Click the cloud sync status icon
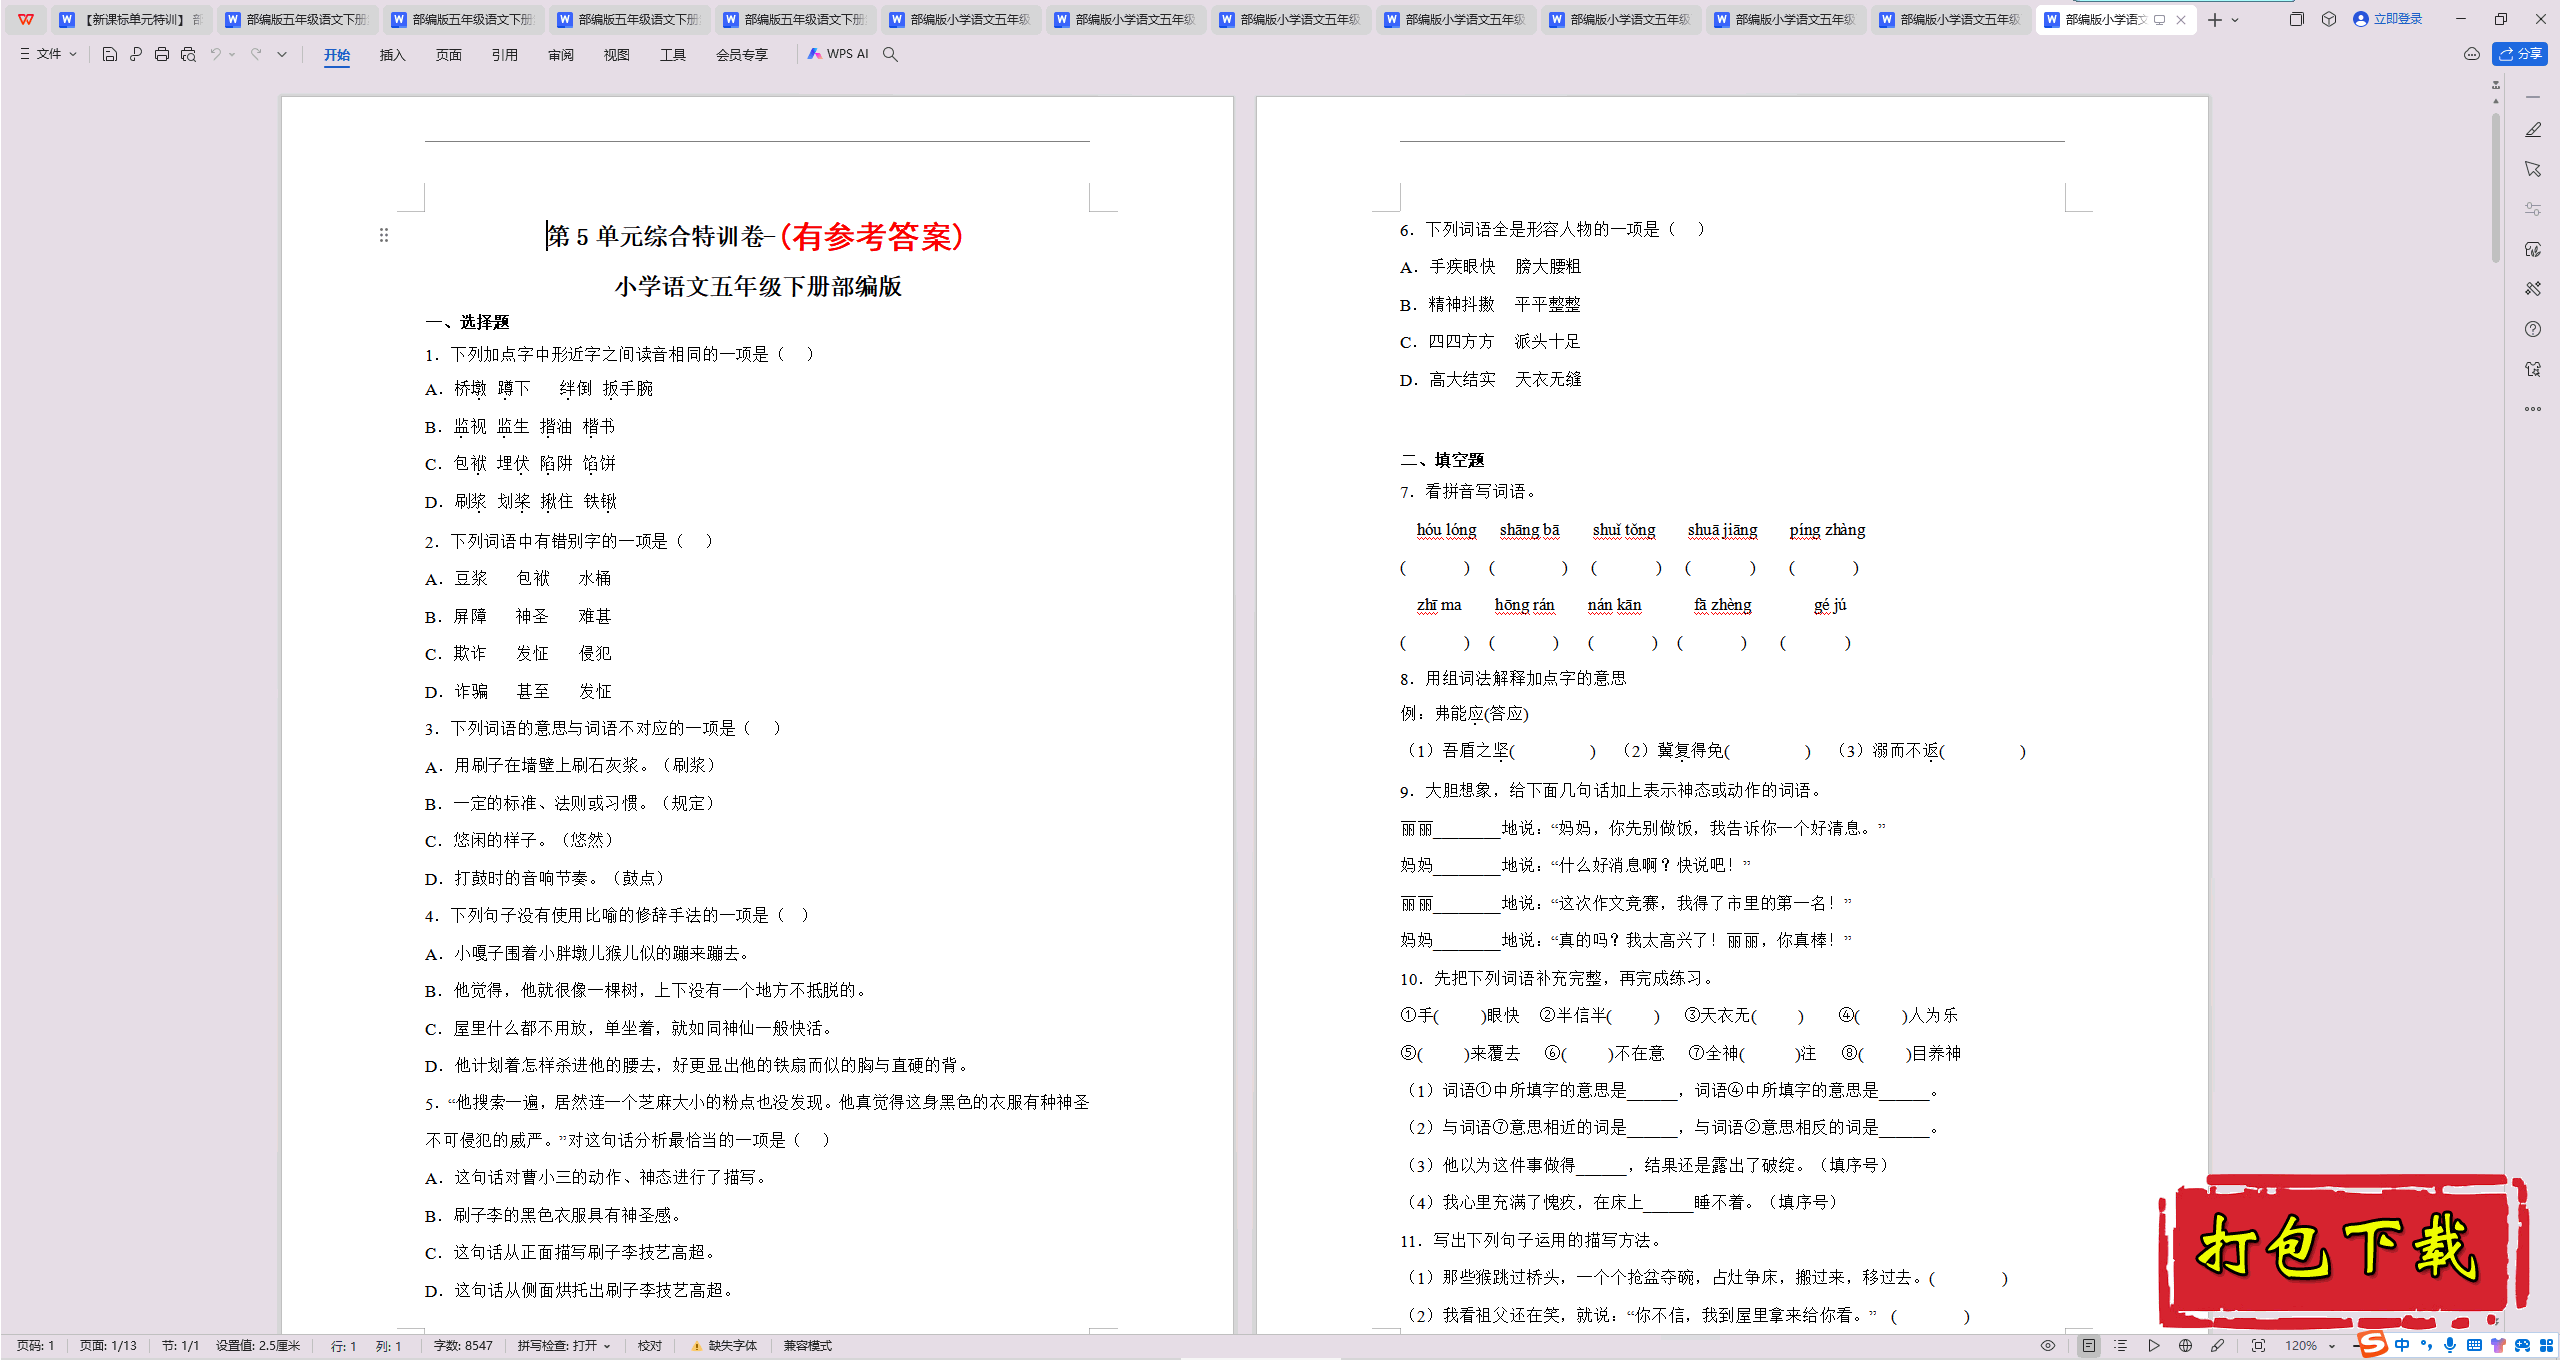 click(x=2472, y=54)
